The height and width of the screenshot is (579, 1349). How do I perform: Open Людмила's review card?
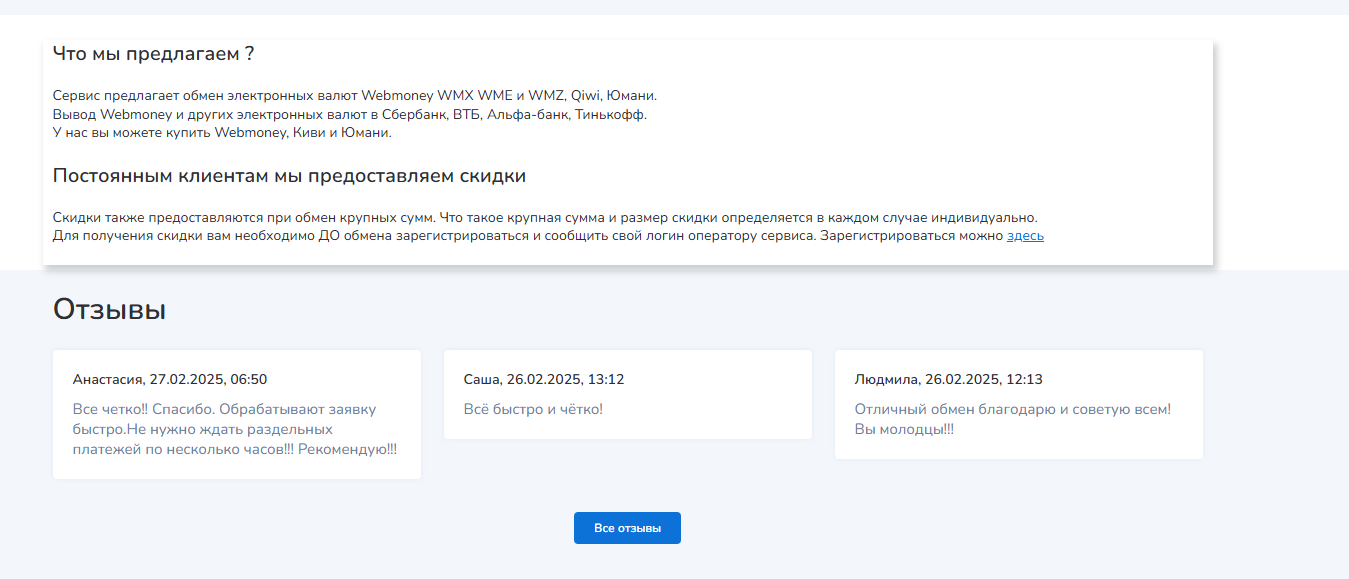pyautogui.click(x=1018, y=403)
